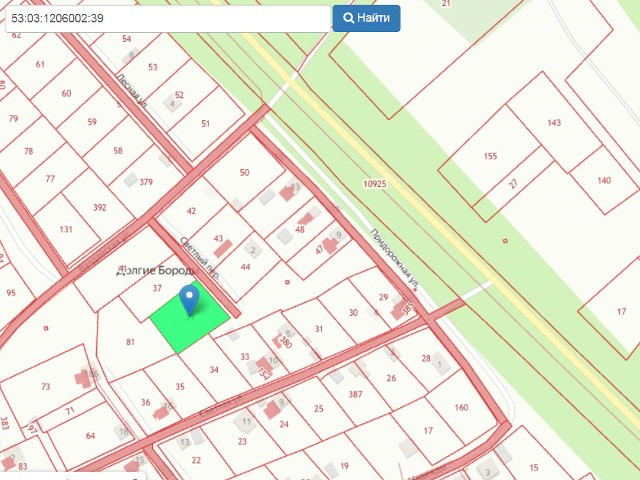Viewport: 640px width, 480px height.
Task: Select the green highlighted land parcel
Action: point(190,318)
